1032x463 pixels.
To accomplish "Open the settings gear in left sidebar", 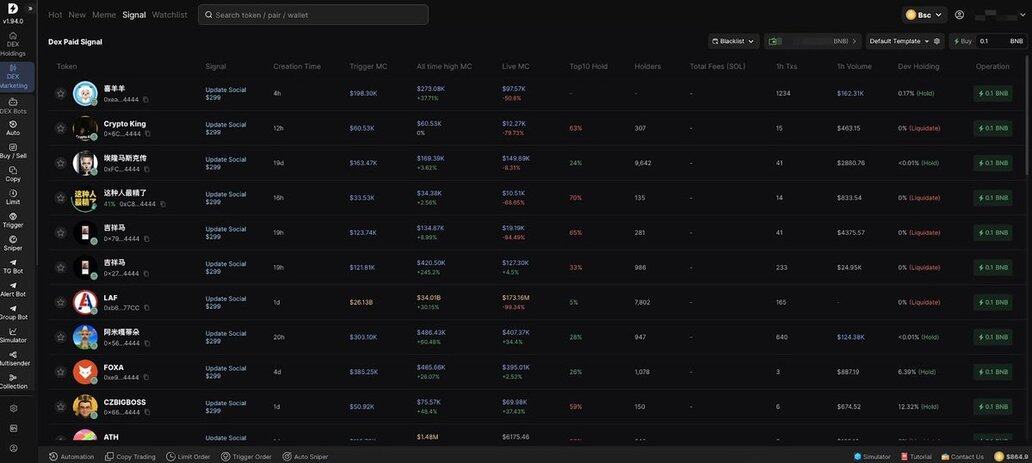I will (13, 408).
